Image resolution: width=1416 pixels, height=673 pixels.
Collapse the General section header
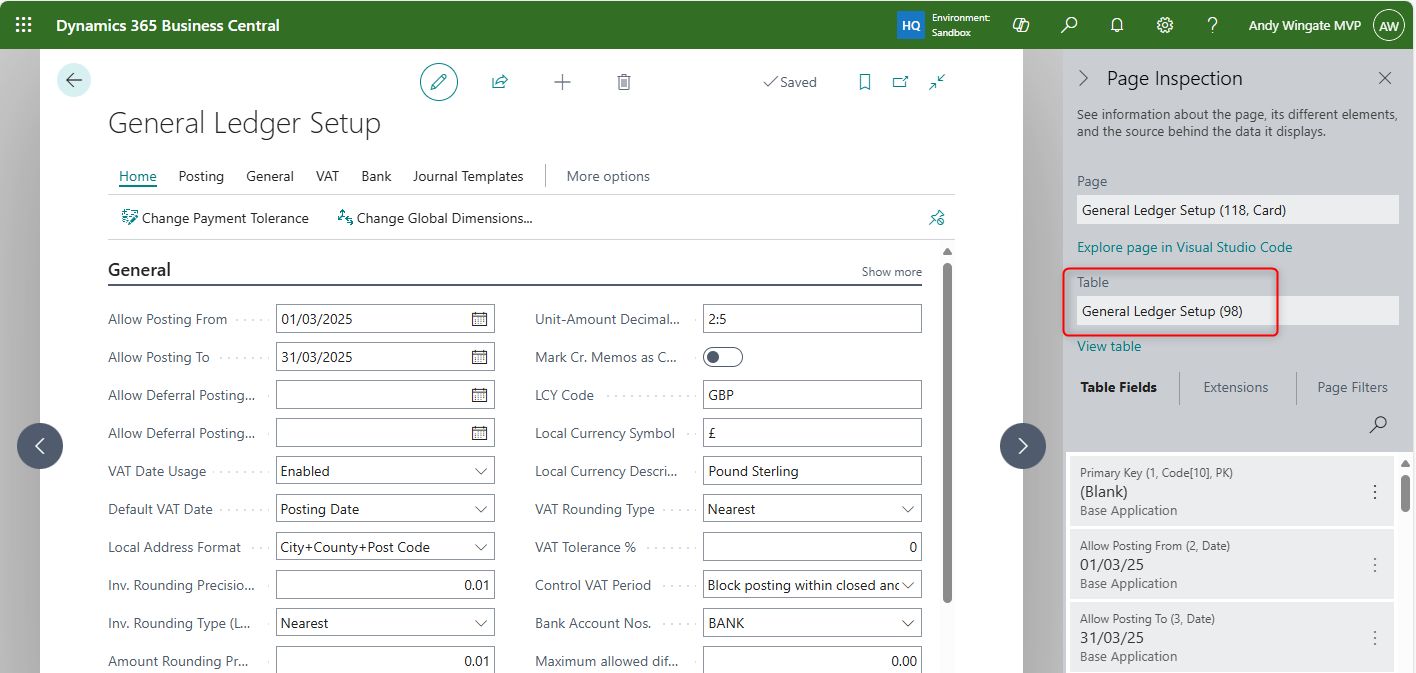pyautogui.click(x=139, y=270)
